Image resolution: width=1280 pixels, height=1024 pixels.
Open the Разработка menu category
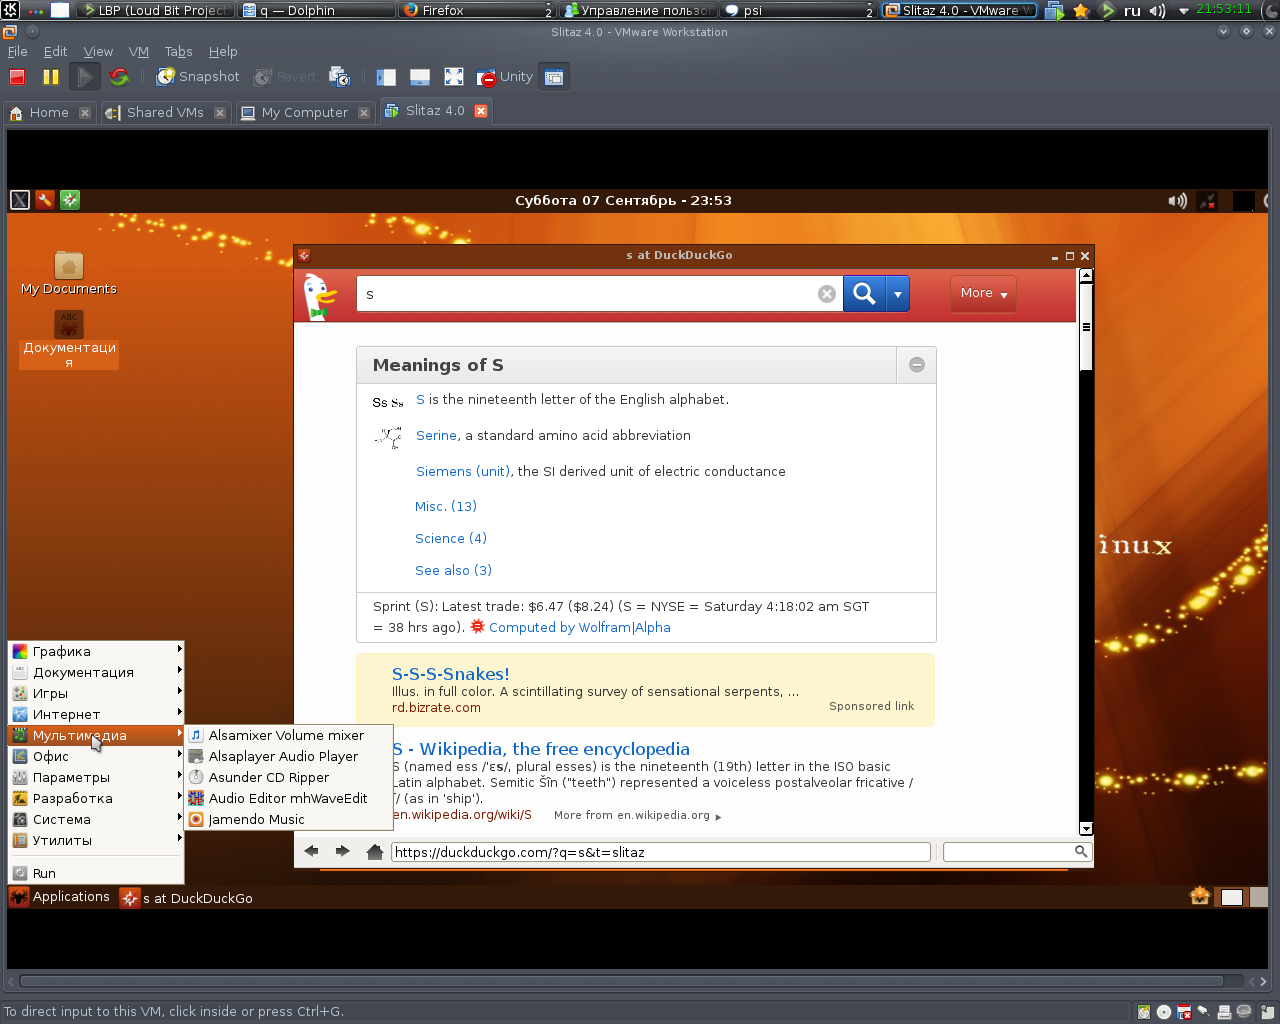click(96, 798)
